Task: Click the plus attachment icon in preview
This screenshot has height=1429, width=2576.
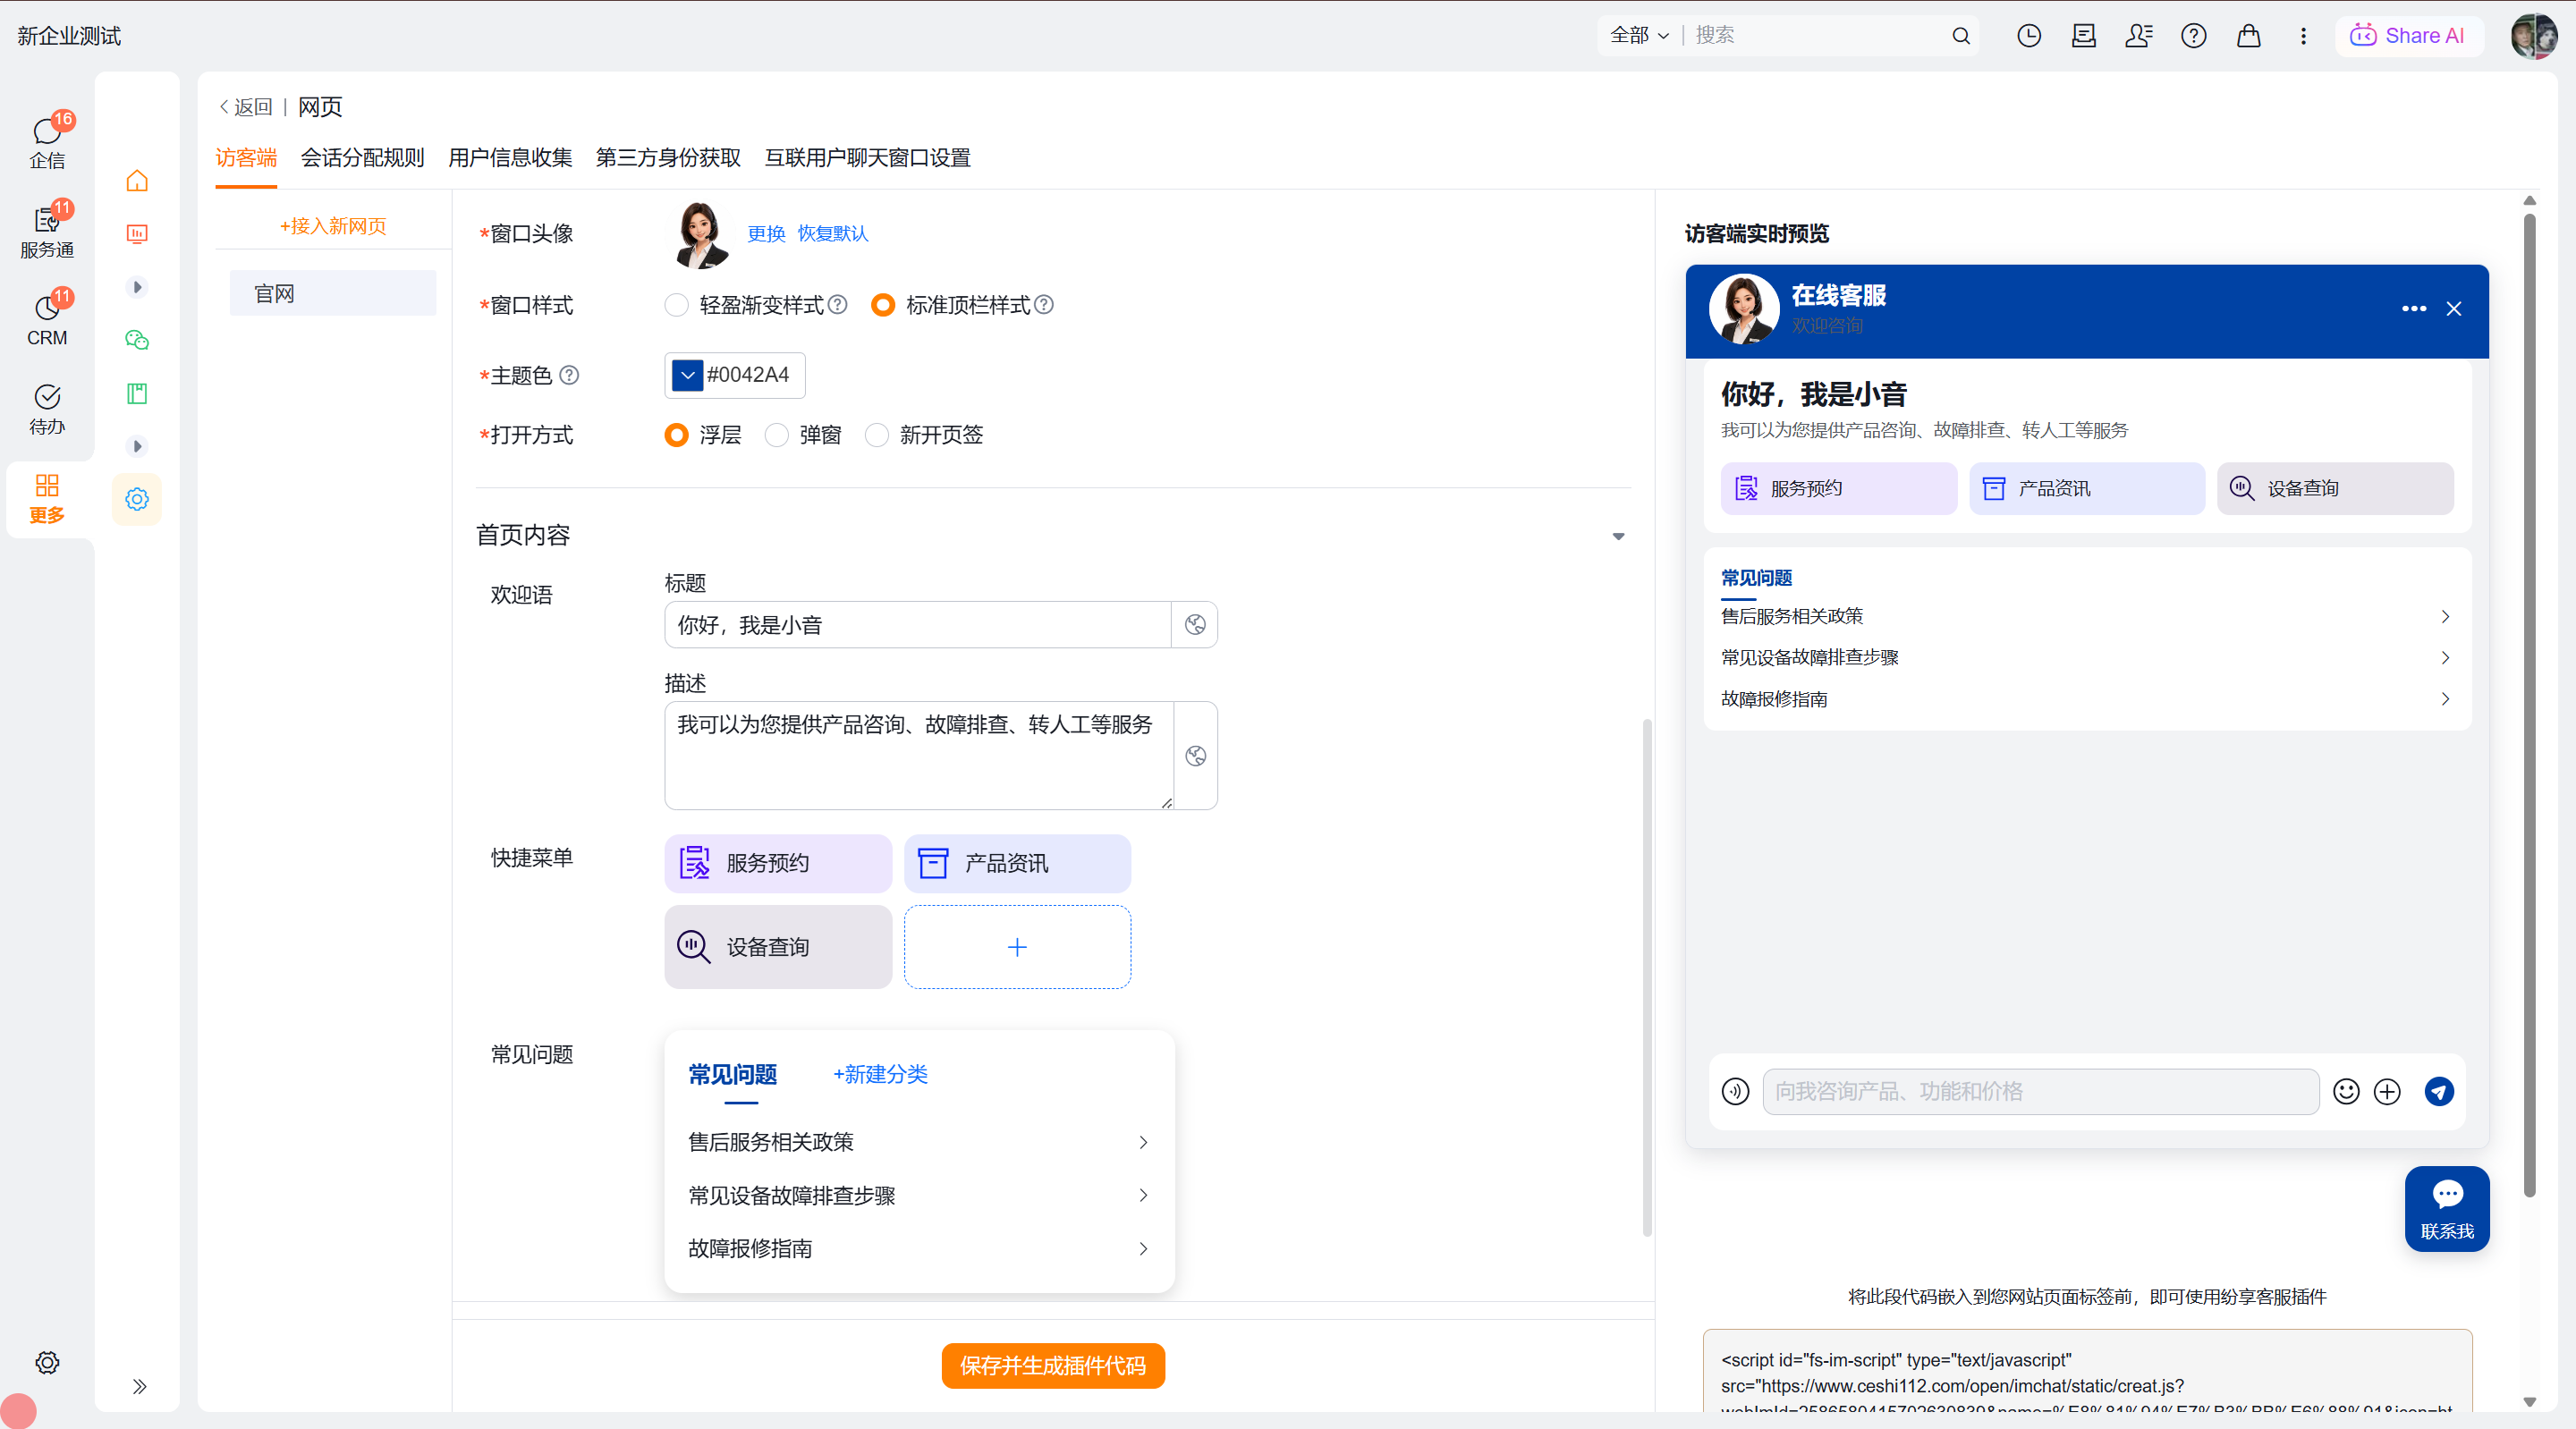Action: (x=2387, y=1091)
